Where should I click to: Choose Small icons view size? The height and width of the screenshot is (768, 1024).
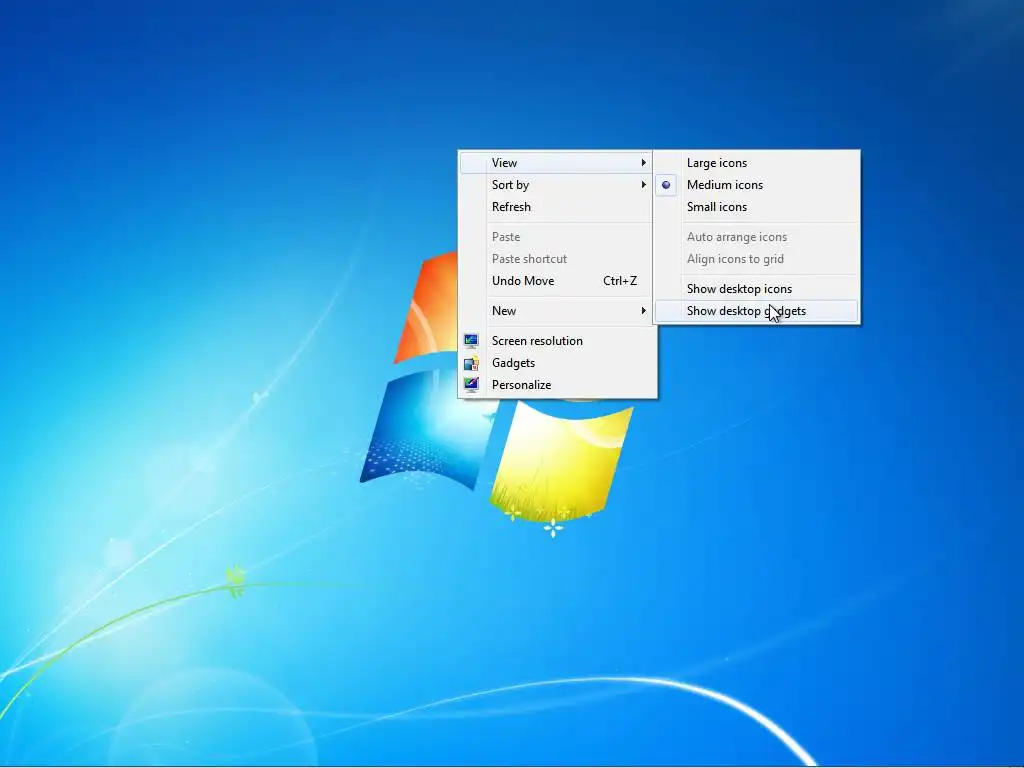(x=757, y=207)
